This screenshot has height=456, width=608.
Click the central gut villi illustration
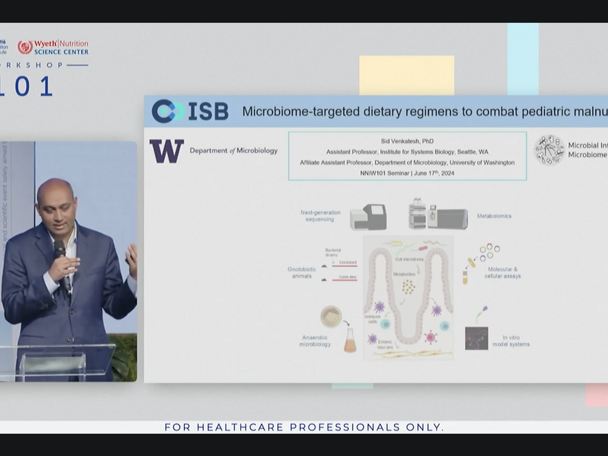pyautogui.click(x=408, y=294)
